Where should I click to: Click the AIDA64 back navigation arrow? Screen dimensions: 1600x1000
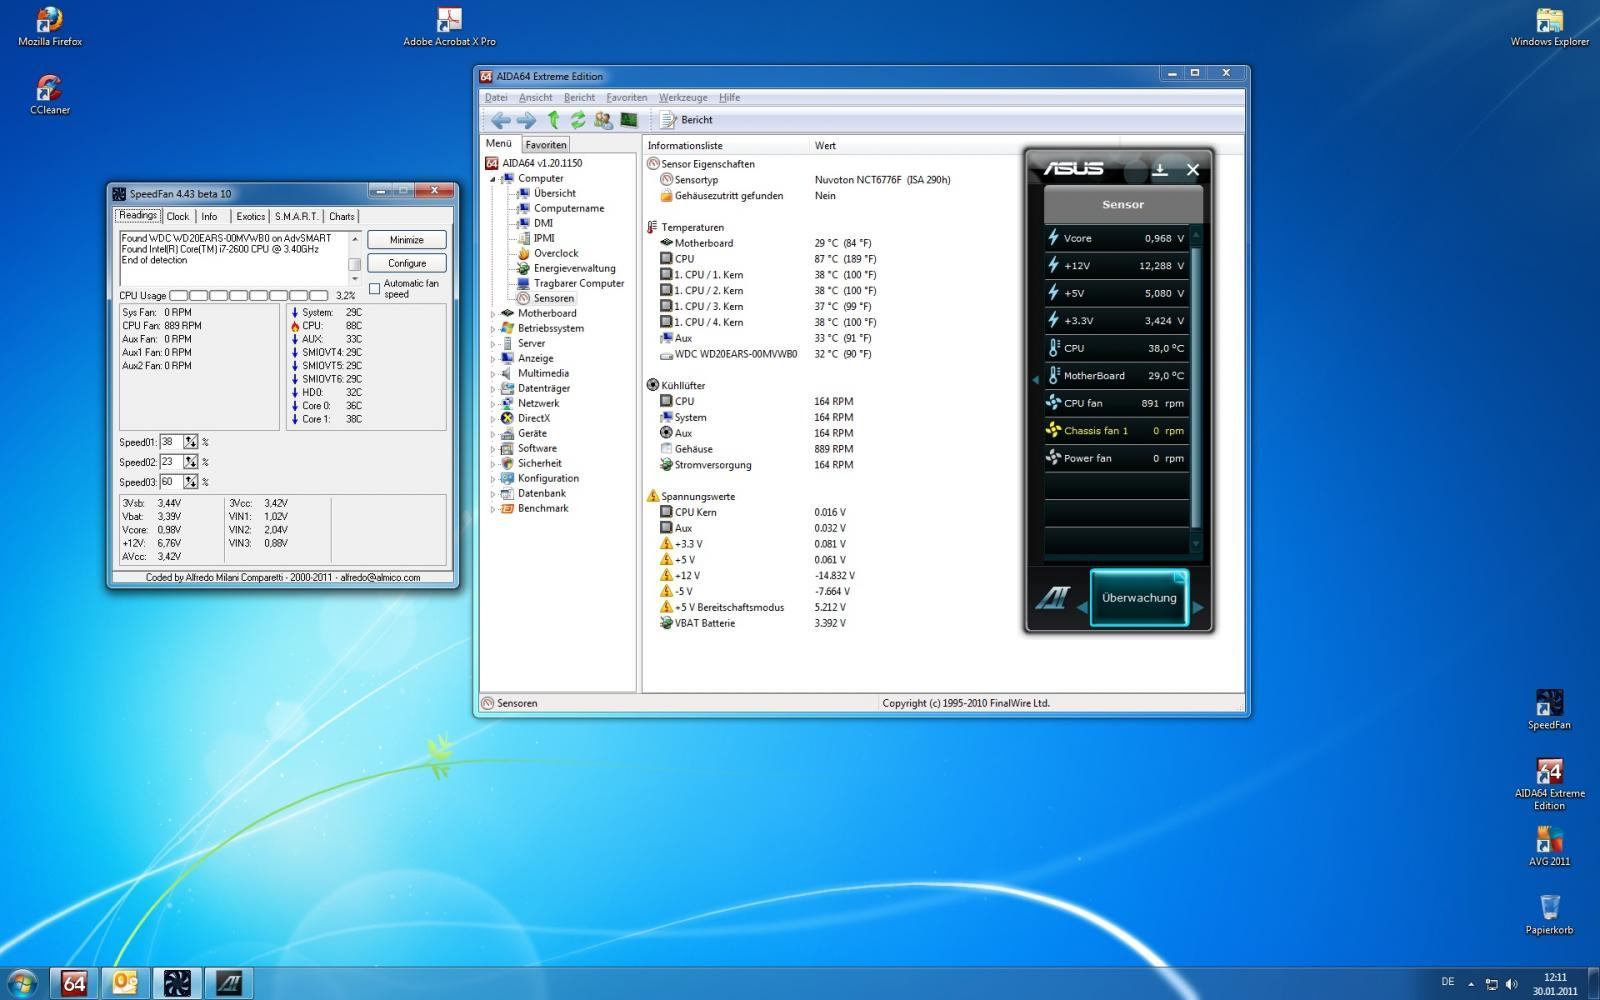pyautogui.click(x=500, y=120)
